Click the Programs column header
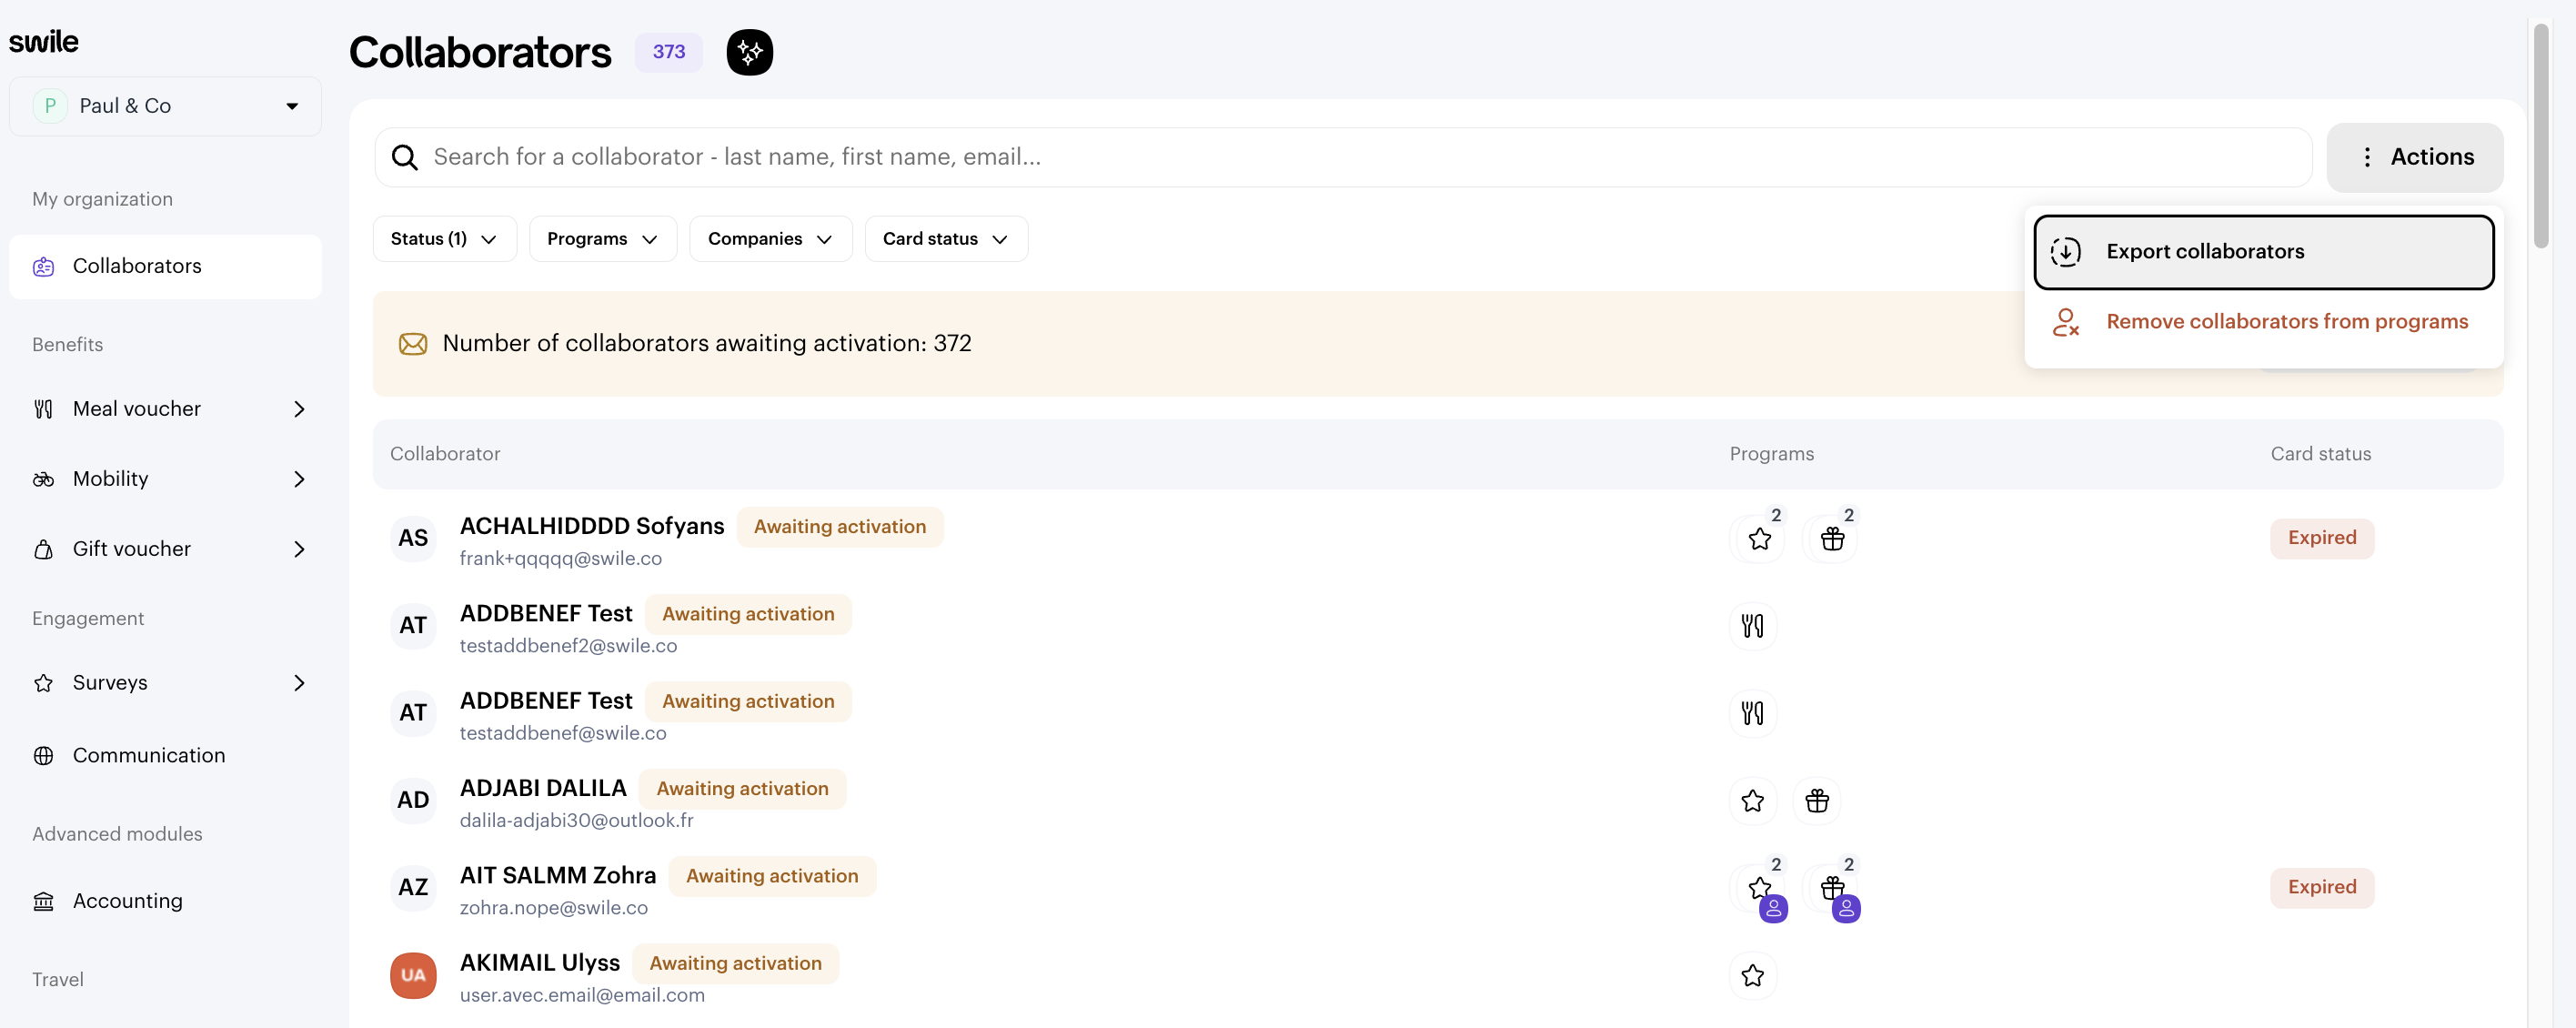 (x=1771, y=454)
